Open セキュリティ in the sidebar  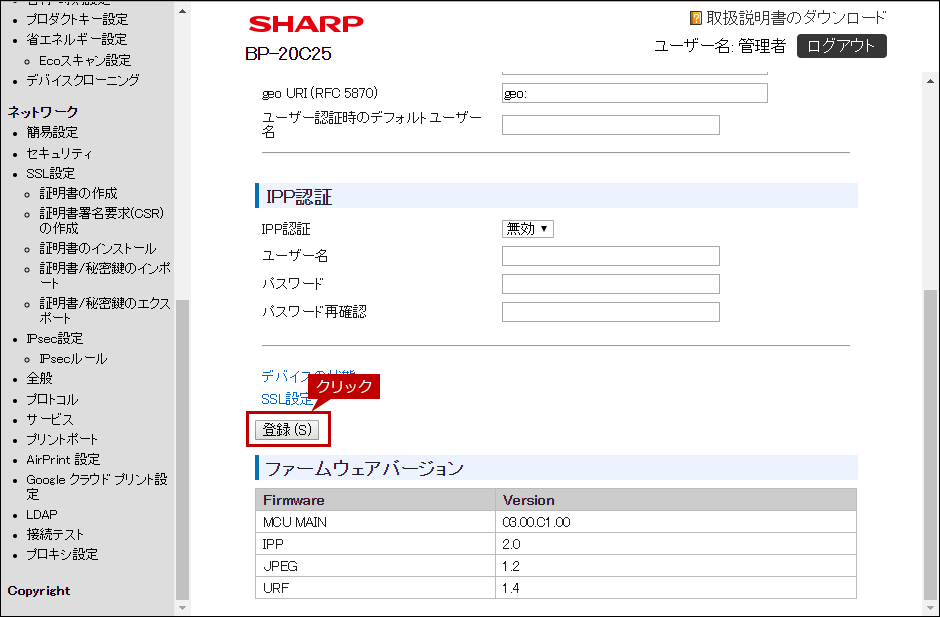click(x=59, y=154)
